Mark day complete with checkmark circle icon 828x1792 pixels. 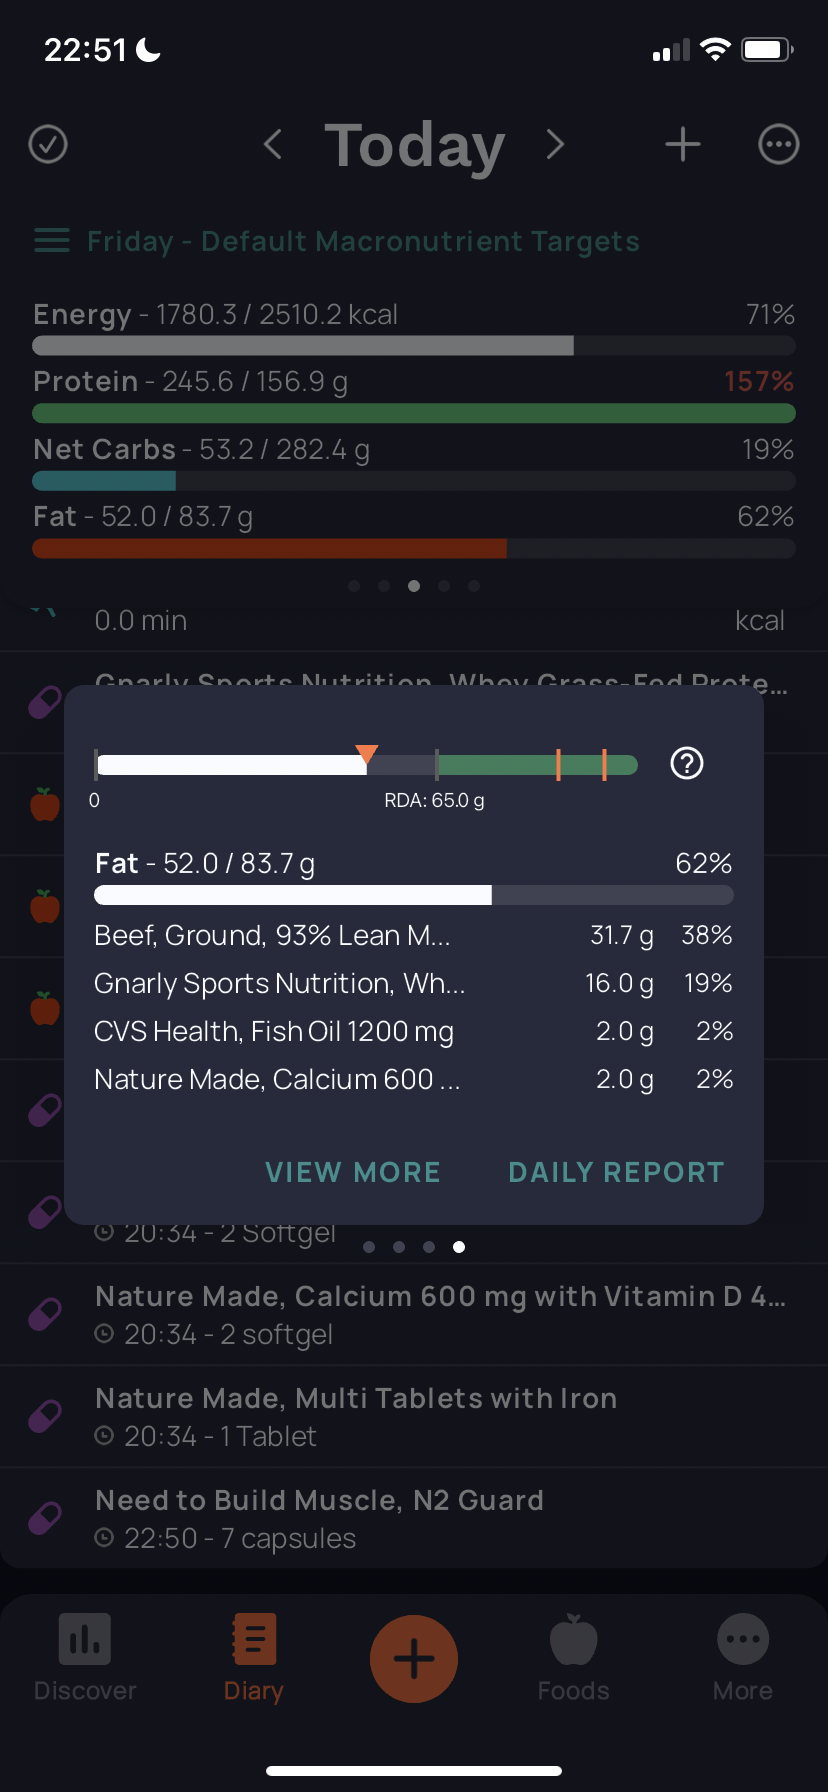(48, 144)
